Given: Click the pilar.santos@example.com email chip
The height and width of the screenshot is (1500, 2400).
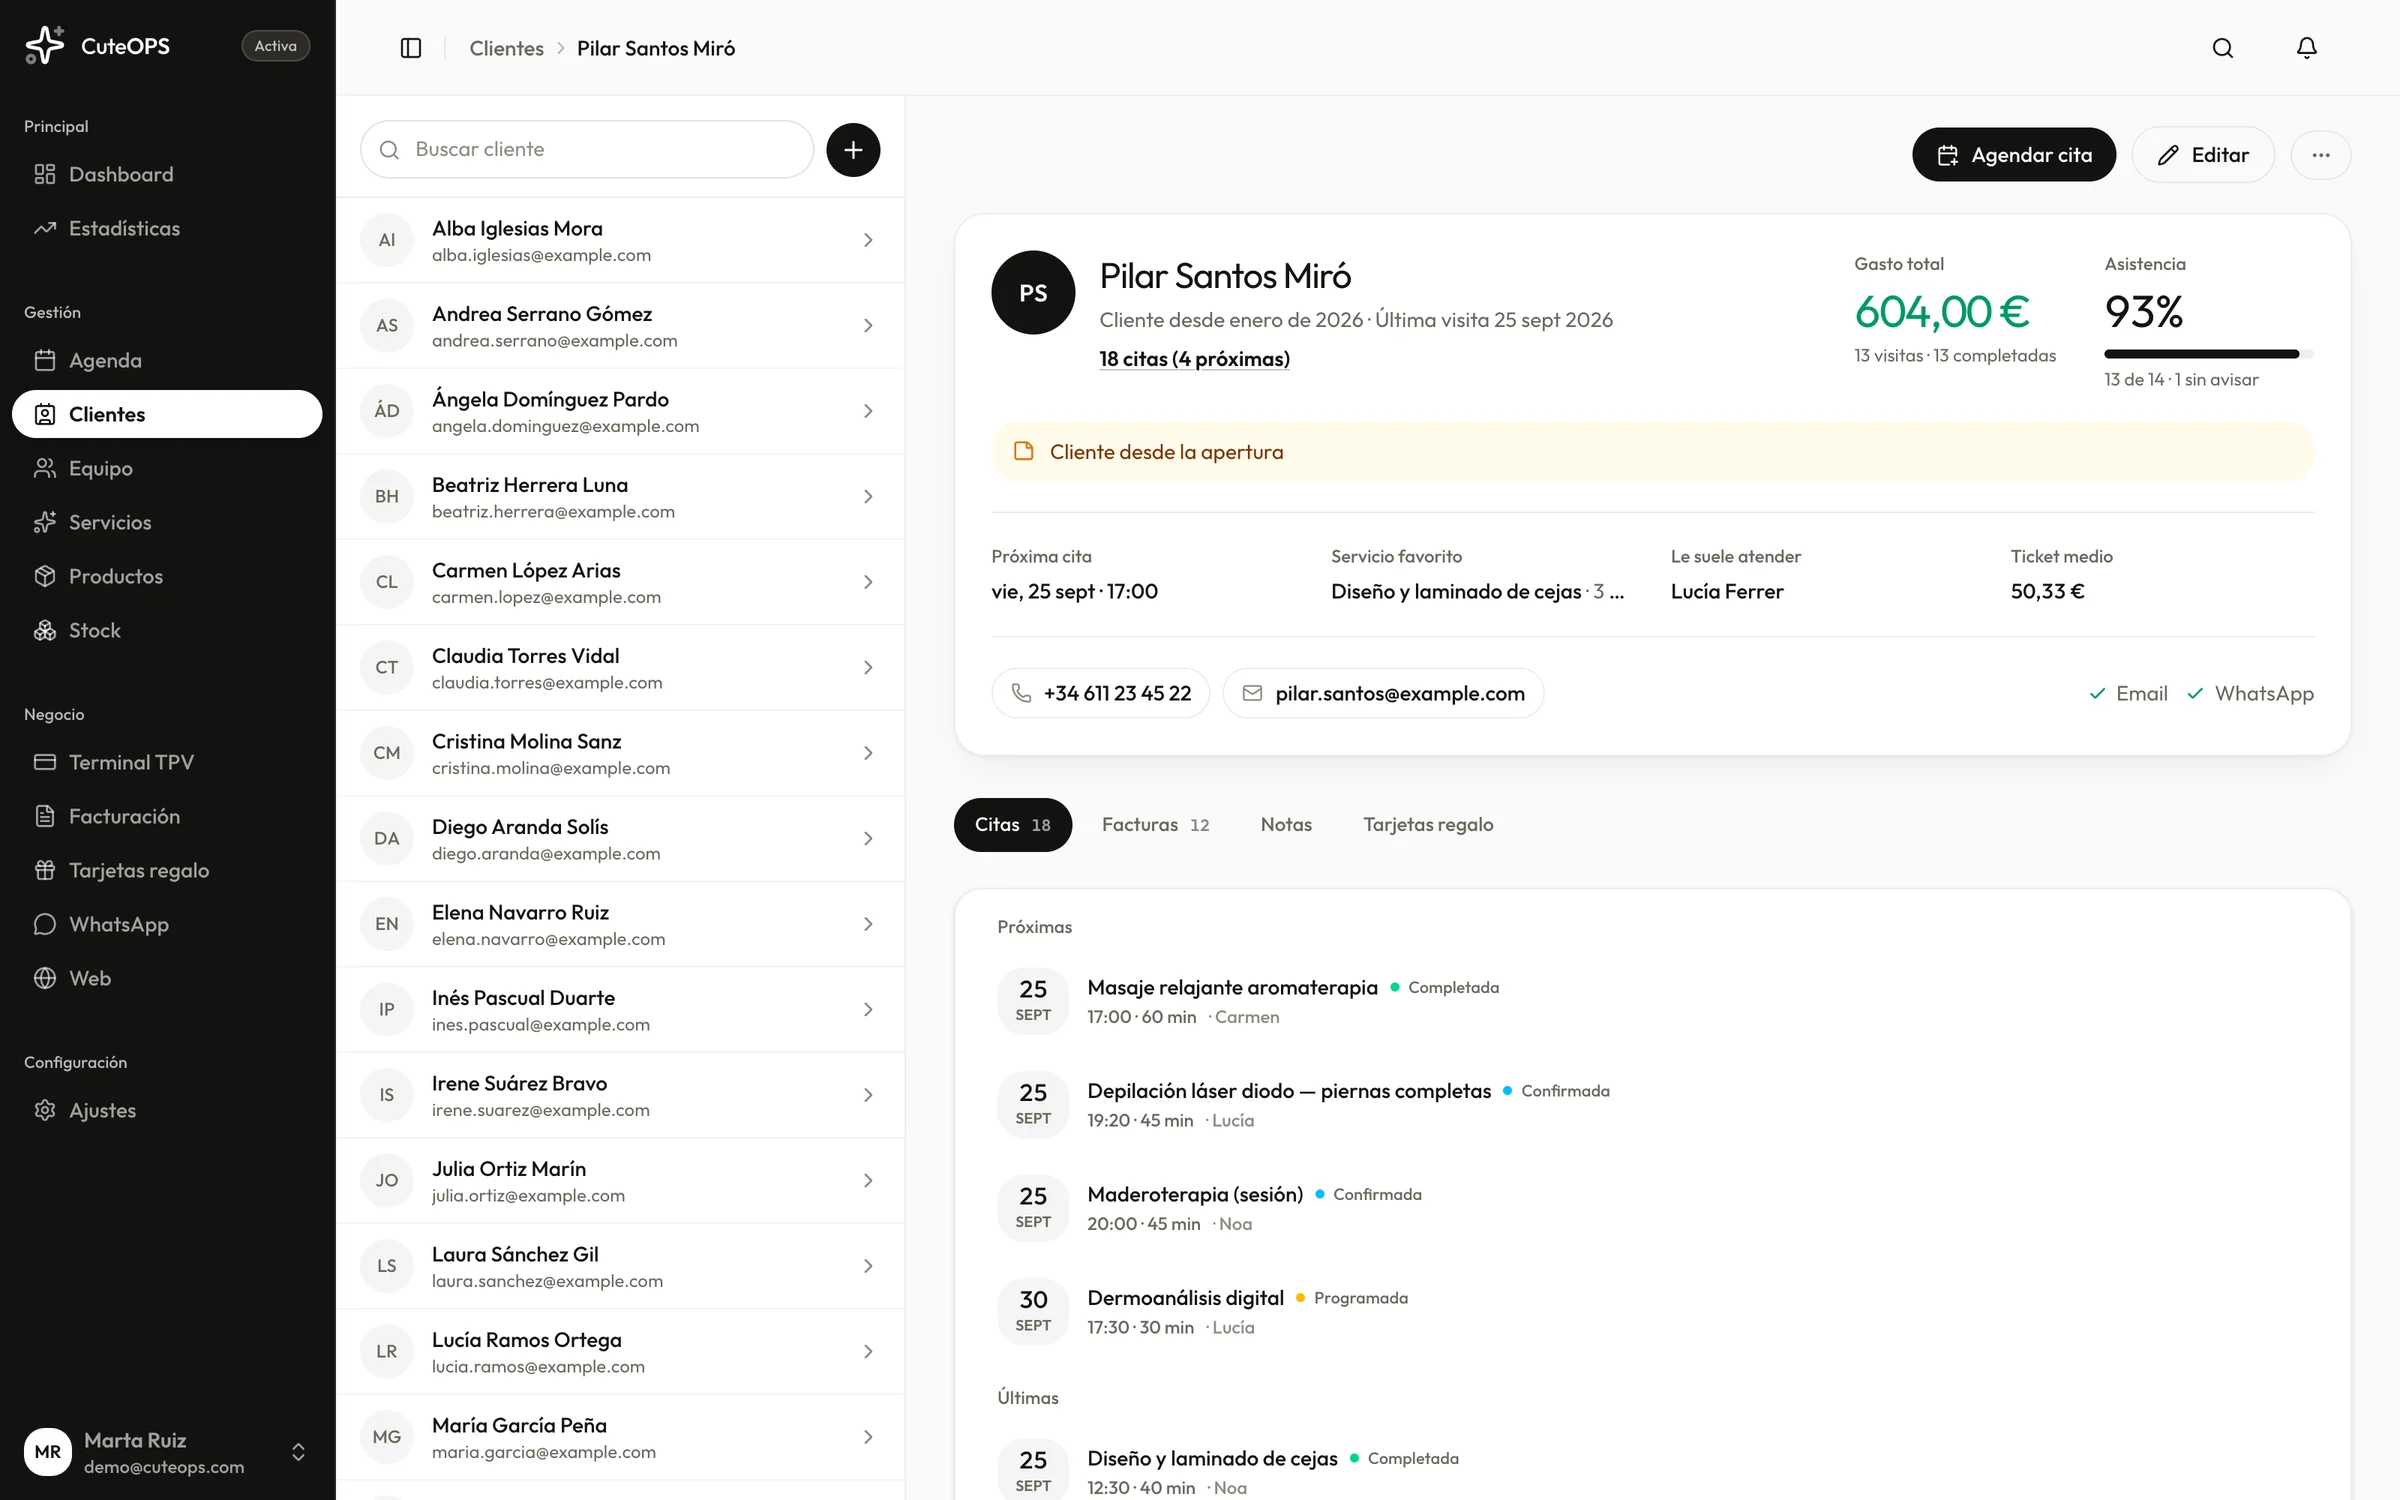Looking at the screenshot, I should pyautogui.click(x=1383, y=693).
